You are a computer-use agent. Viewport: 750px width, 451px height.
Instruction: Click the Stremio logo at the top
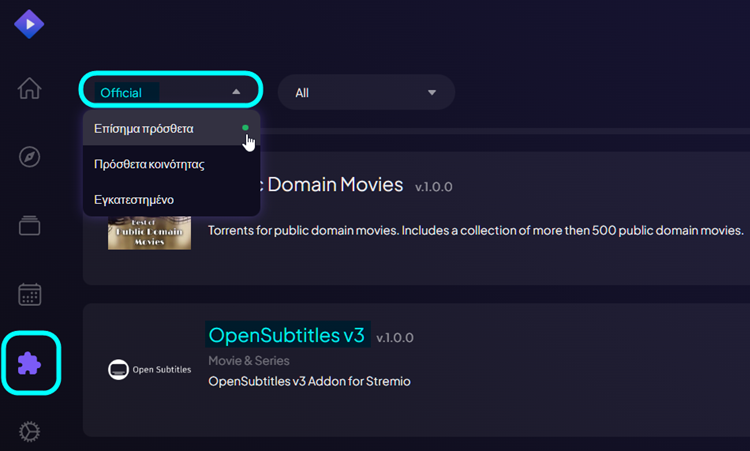(x=29, y=23)
